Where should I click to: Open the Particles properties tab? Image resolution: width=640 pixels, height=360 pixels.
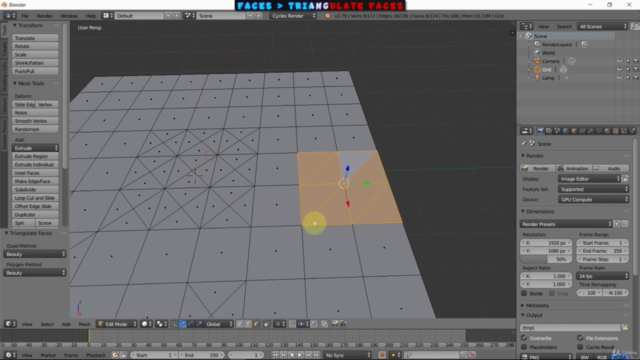tap(624, 131)
